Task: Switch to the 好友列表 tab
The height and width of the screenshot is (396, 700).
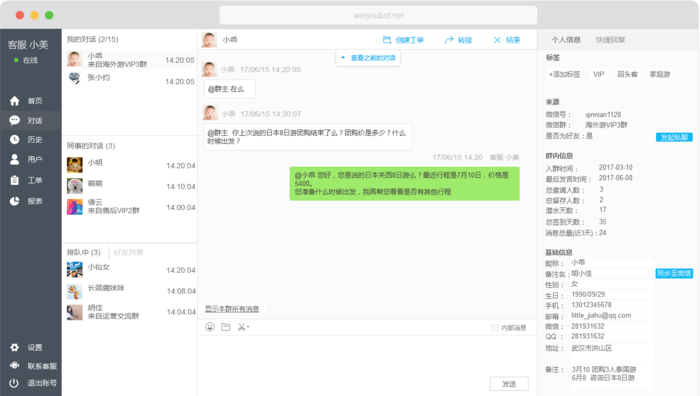Action: 128,253
